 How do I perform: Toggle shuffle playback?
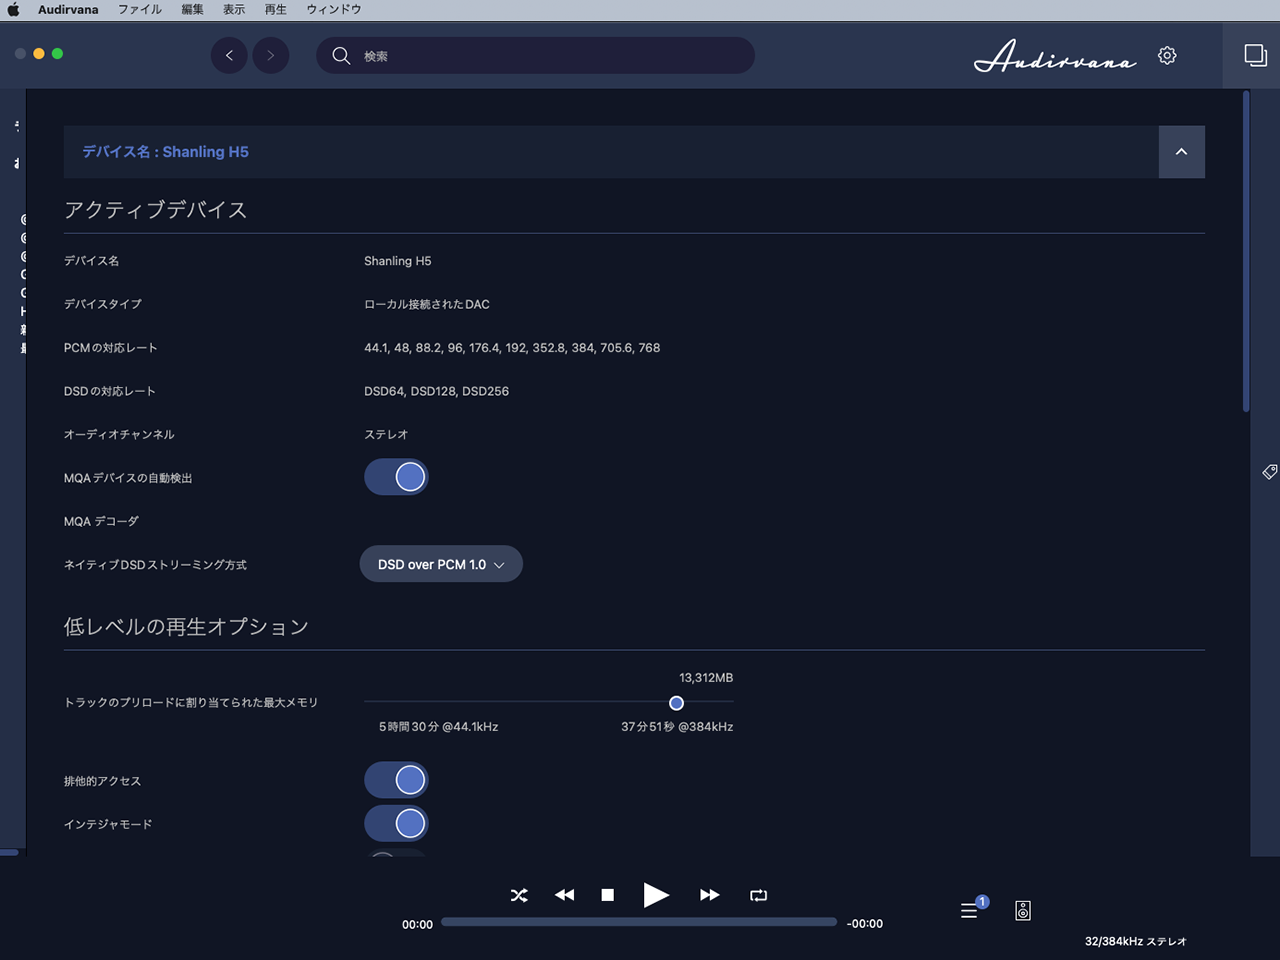pyautogui.click(x=519, y=895)
